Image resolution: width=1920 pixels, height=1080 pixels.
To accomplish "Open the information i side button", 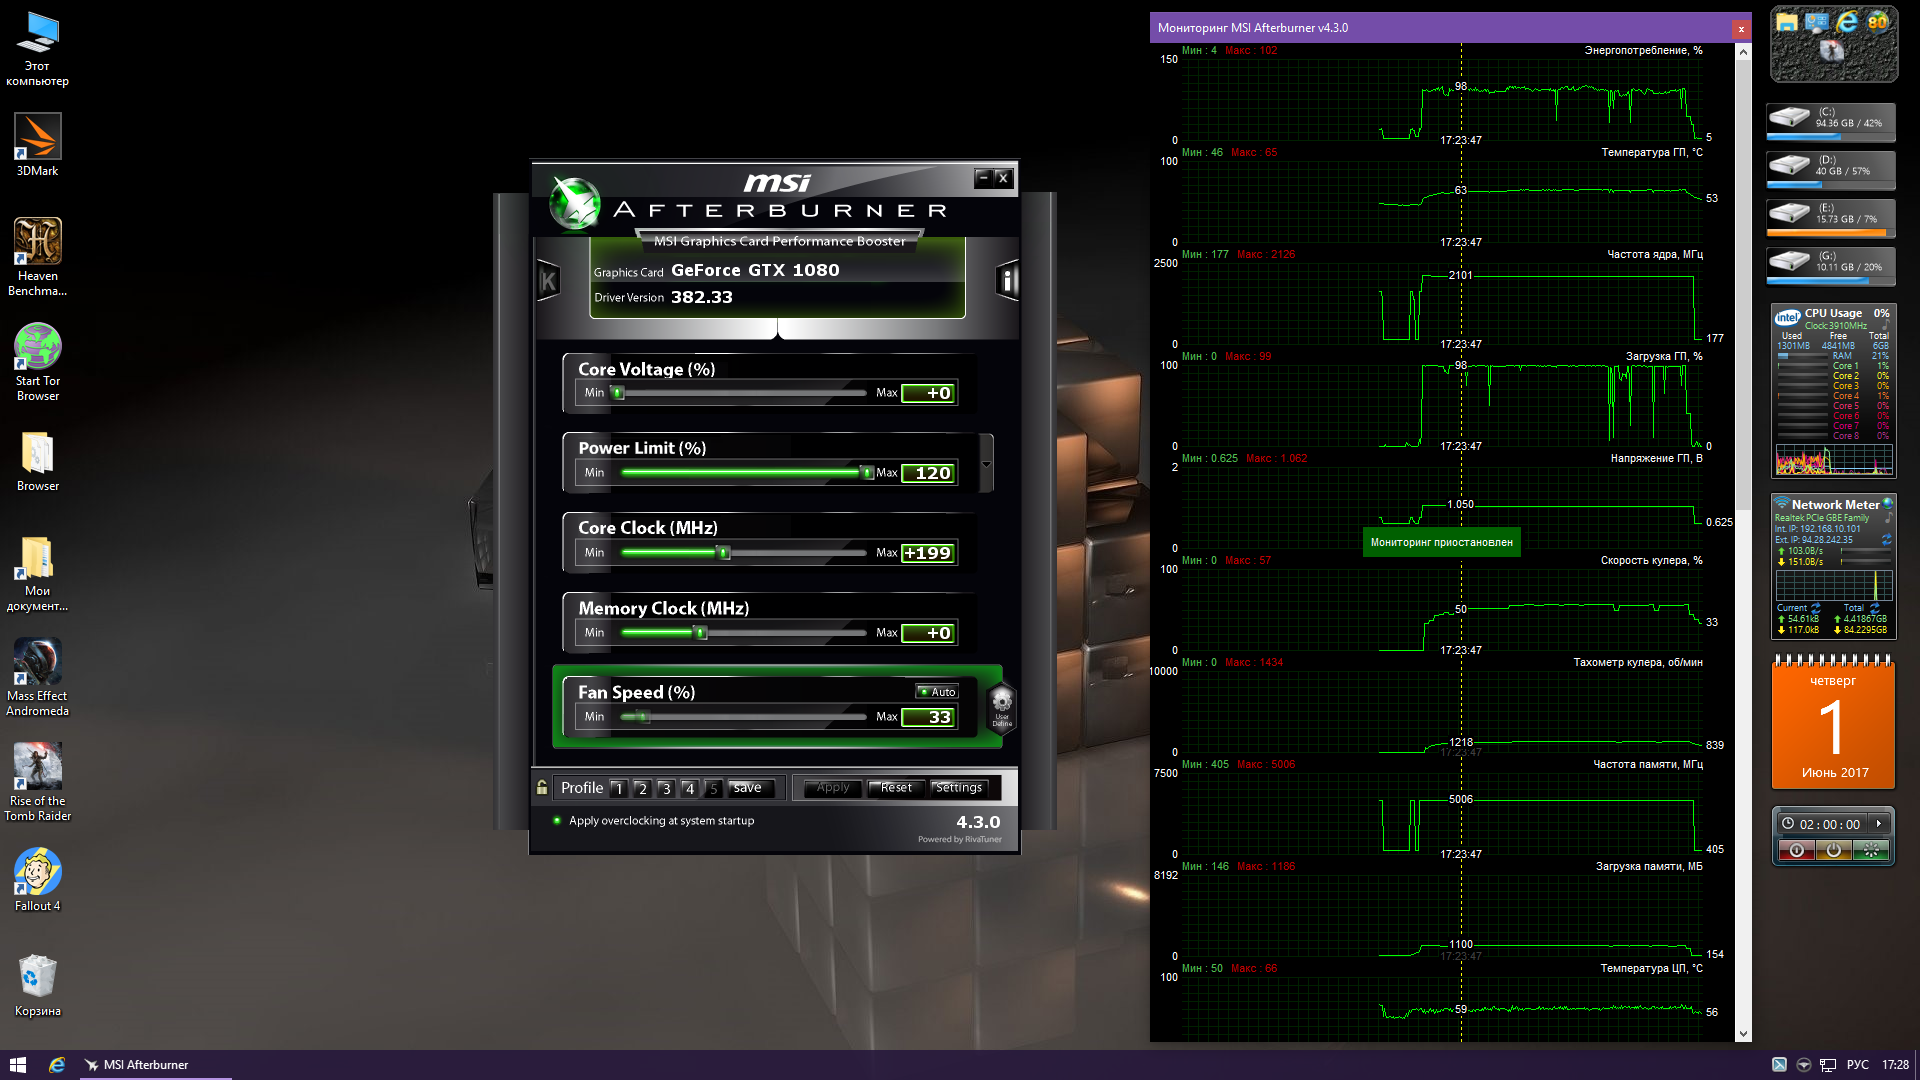I will (1007, 281).
